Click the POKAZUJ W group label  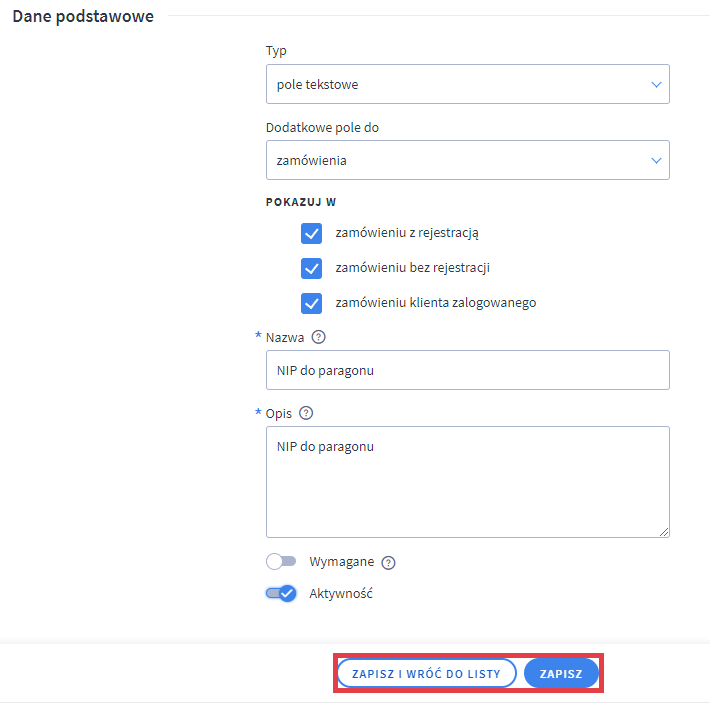(301, 202)
